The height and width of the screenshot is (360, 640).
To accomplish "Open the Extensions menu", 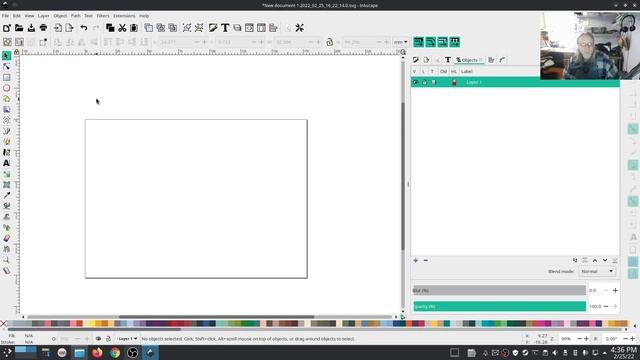I will tap(124, 16).
